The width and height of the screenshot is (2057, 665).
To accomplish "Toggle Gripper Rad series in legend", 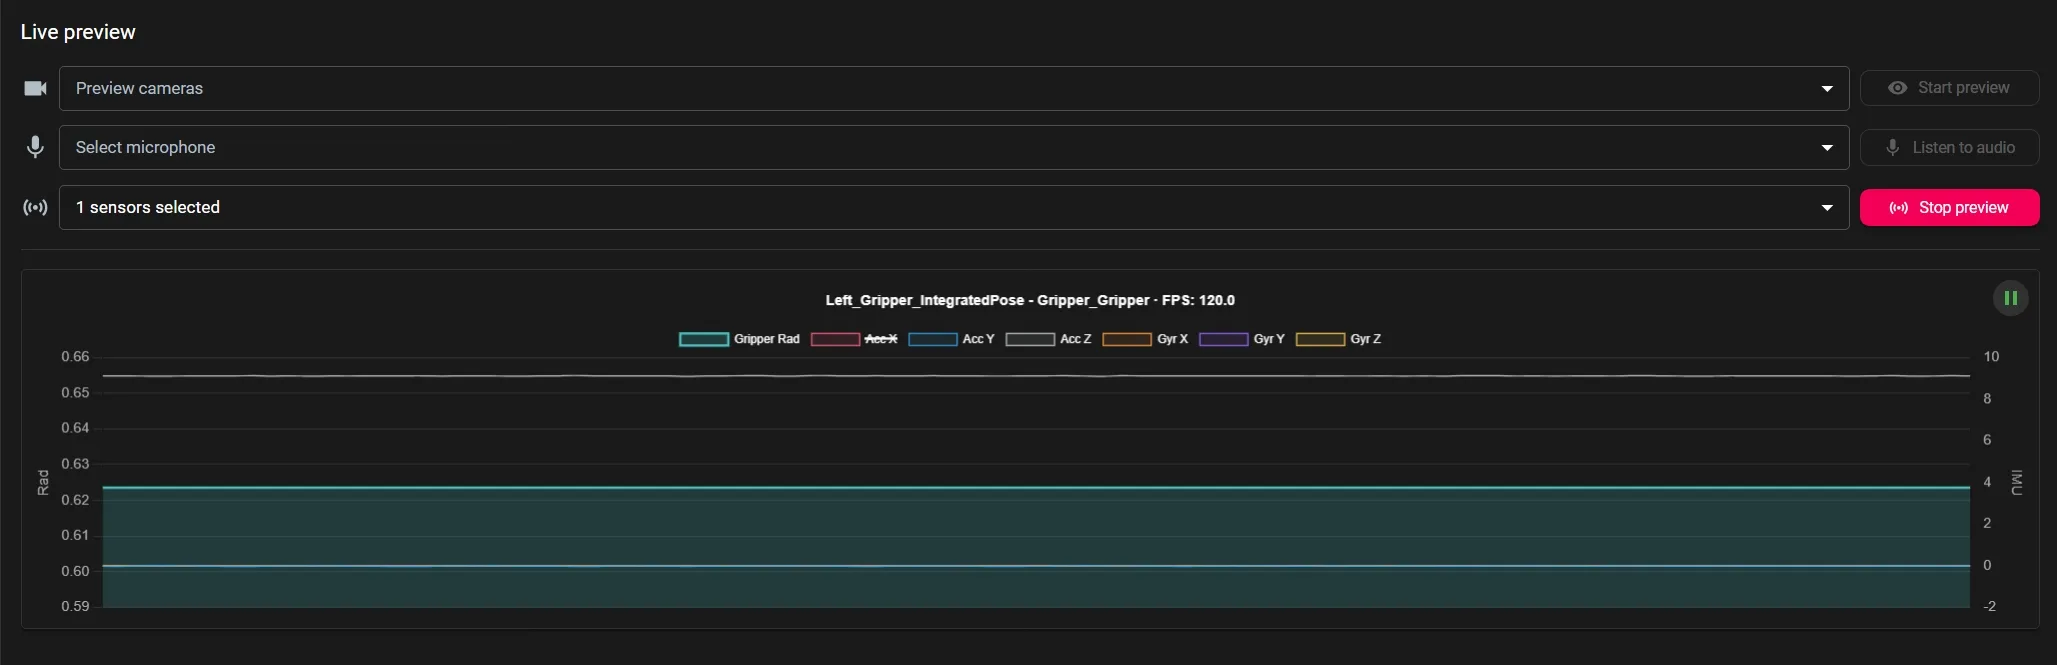I will coord(740,339).
